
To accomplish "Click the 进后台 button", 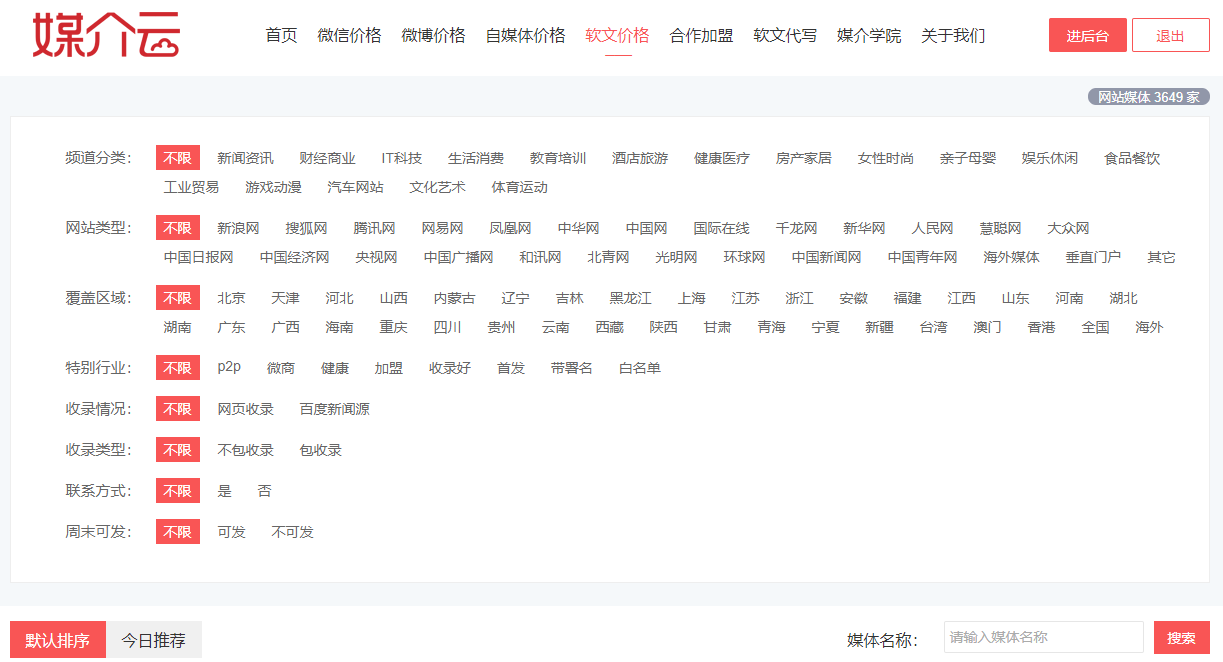I will [x=1087, y=35].
